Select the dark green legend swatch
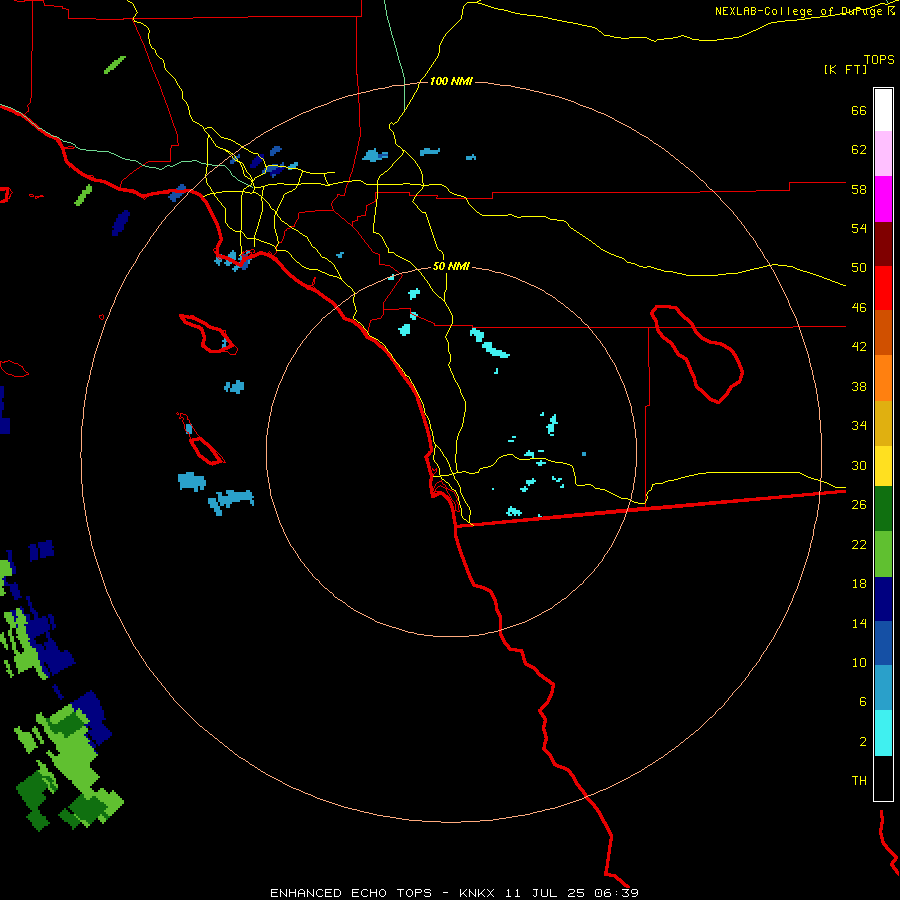This screenshot has width=900, height=900. (x=883, y=509)
